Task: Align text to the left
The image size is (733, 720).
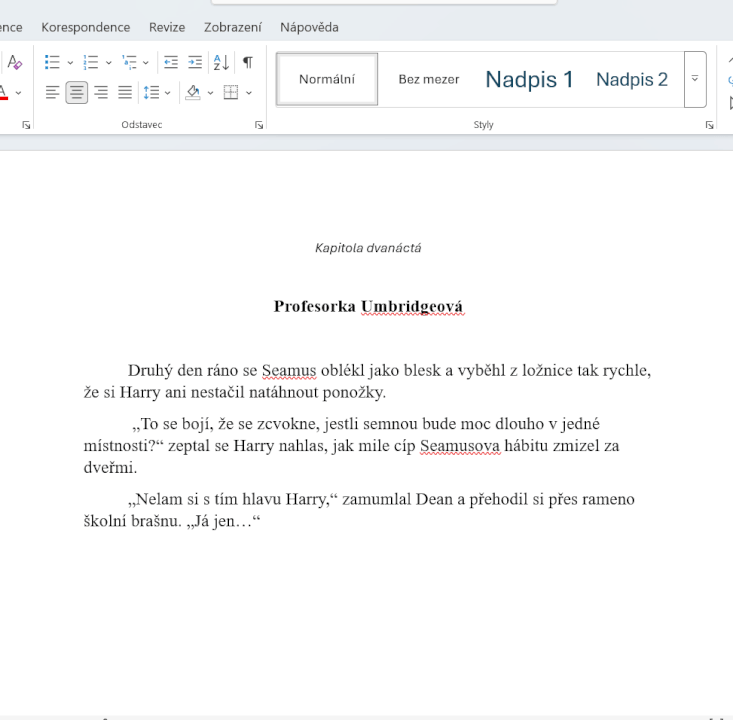Action: (52, 92)
